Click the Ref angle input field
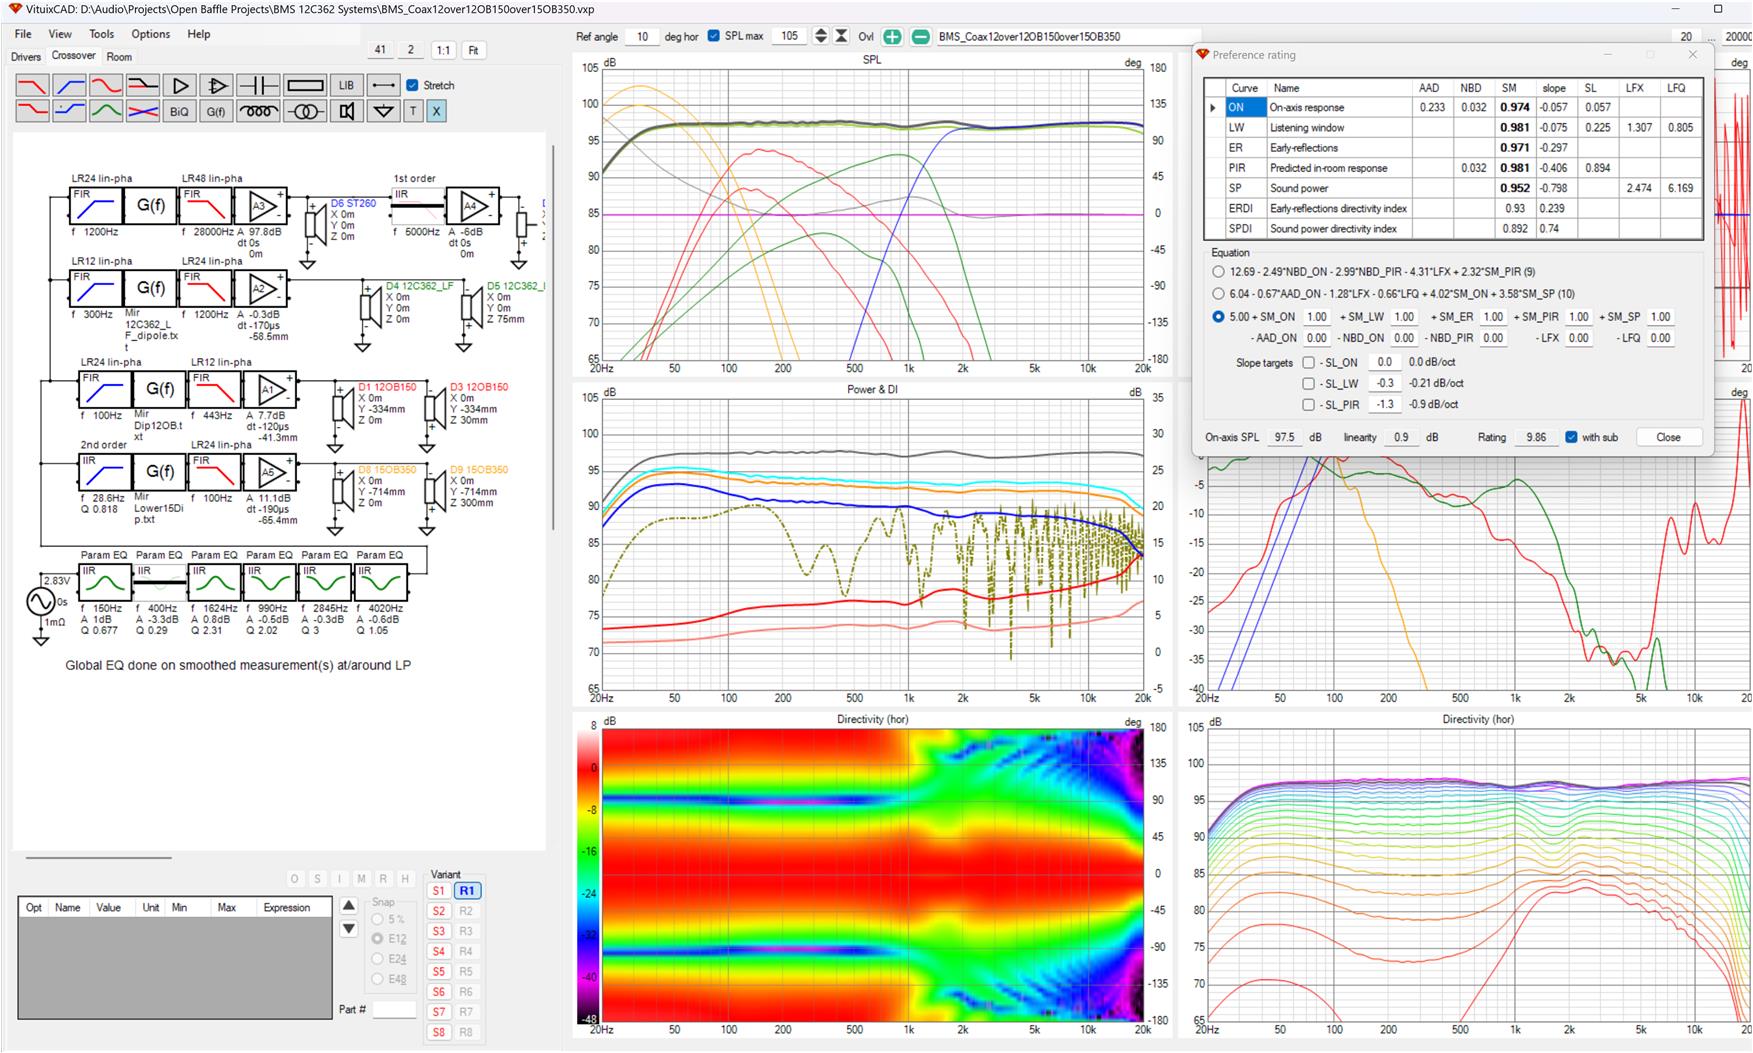Viewport: 1753px width, 1053px height. [x=642, y=37]
